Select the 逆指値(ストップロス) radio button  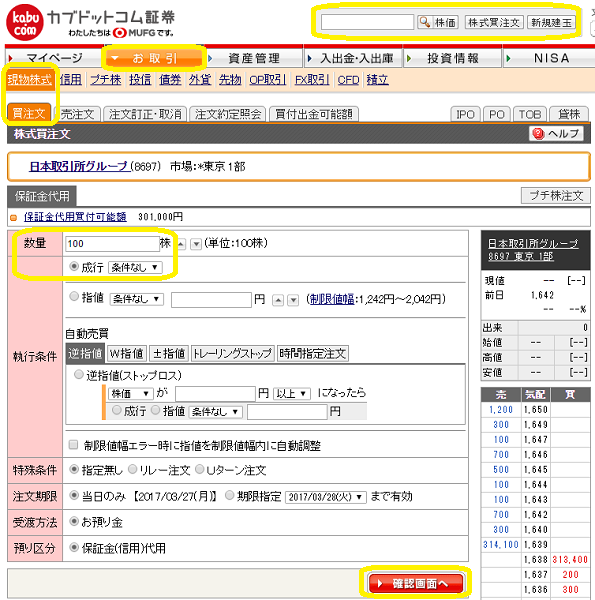point(78,375)
